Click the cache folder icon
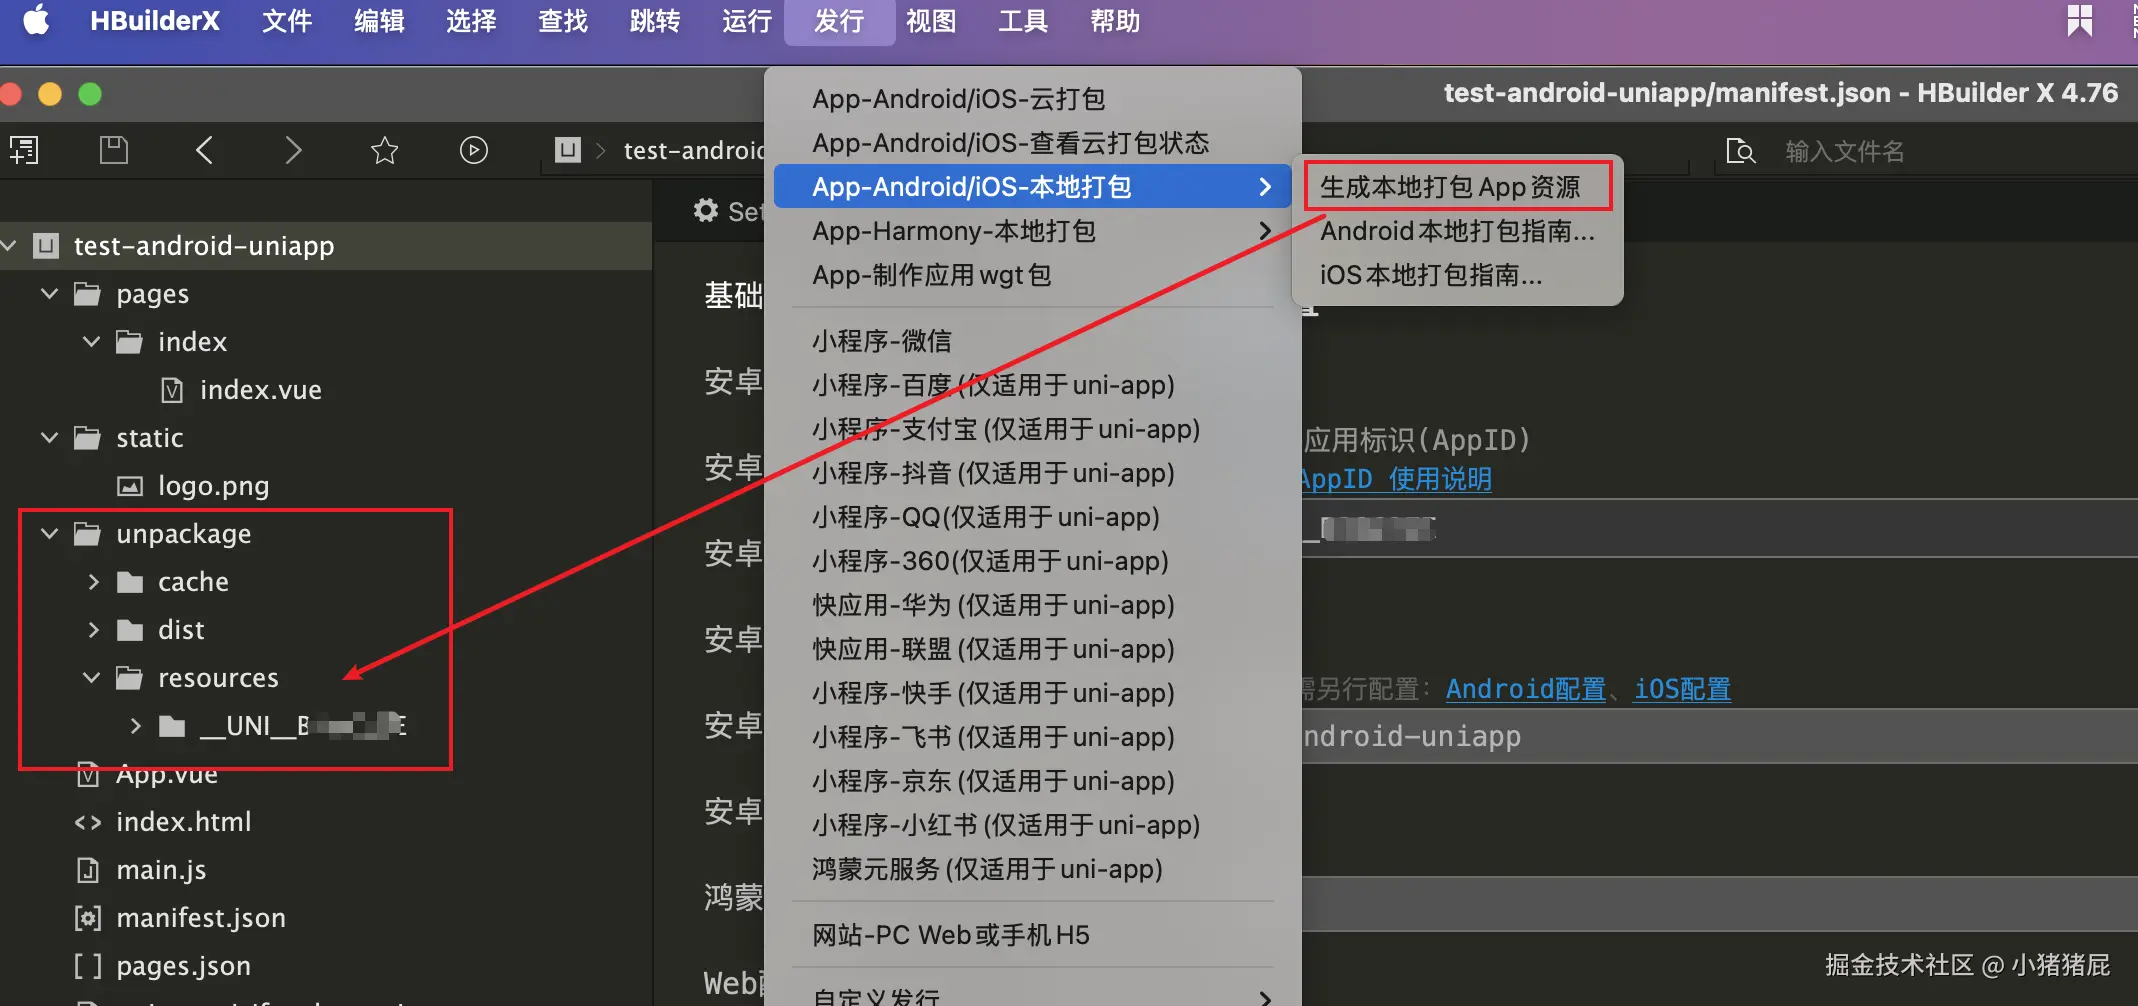Image resolution: width=2138 pixels, height=1006 pixels. tap(130, 582)
